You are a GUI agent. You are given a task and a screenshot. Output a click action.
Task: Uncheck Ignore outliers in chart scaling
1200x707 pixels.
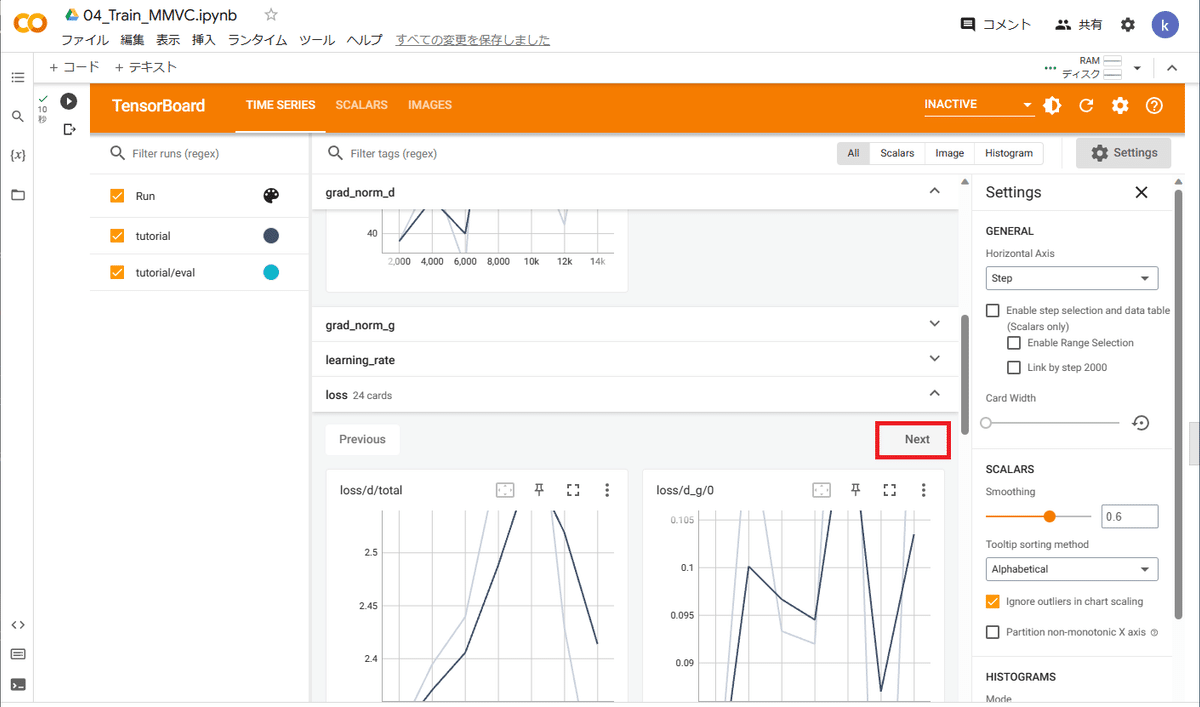(x=992, y=602)
